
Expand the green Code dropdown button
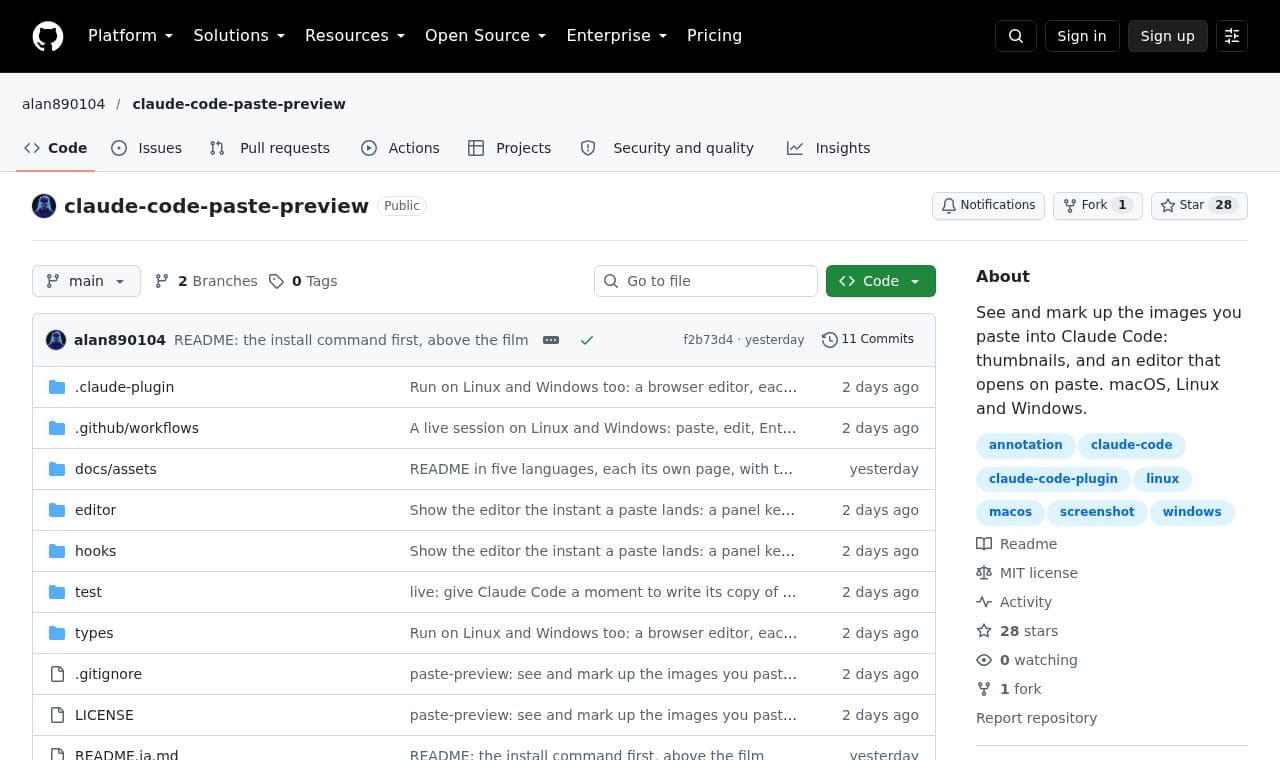(881, 281)
